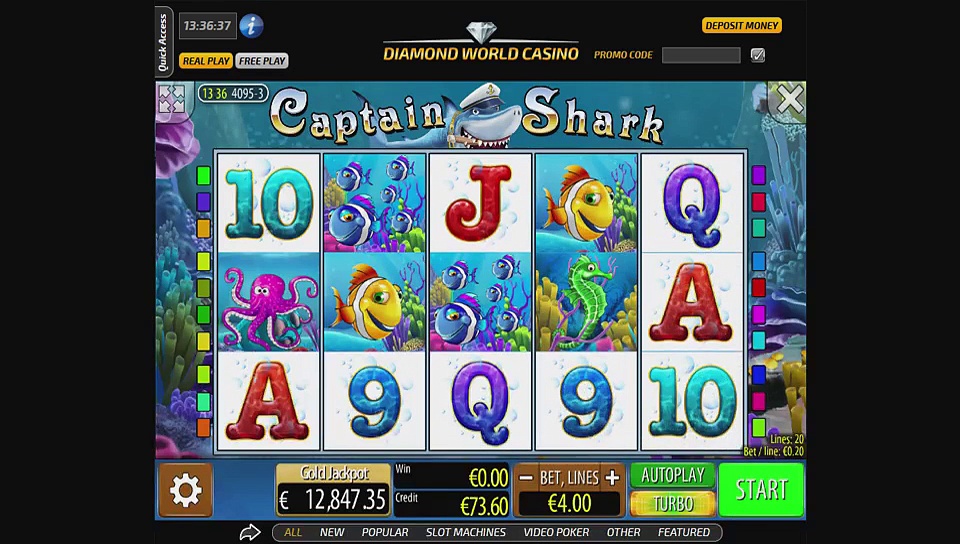Viewport: 960px width, 544px height.
Task: Hit the green Start button
Action: [761, 490]
